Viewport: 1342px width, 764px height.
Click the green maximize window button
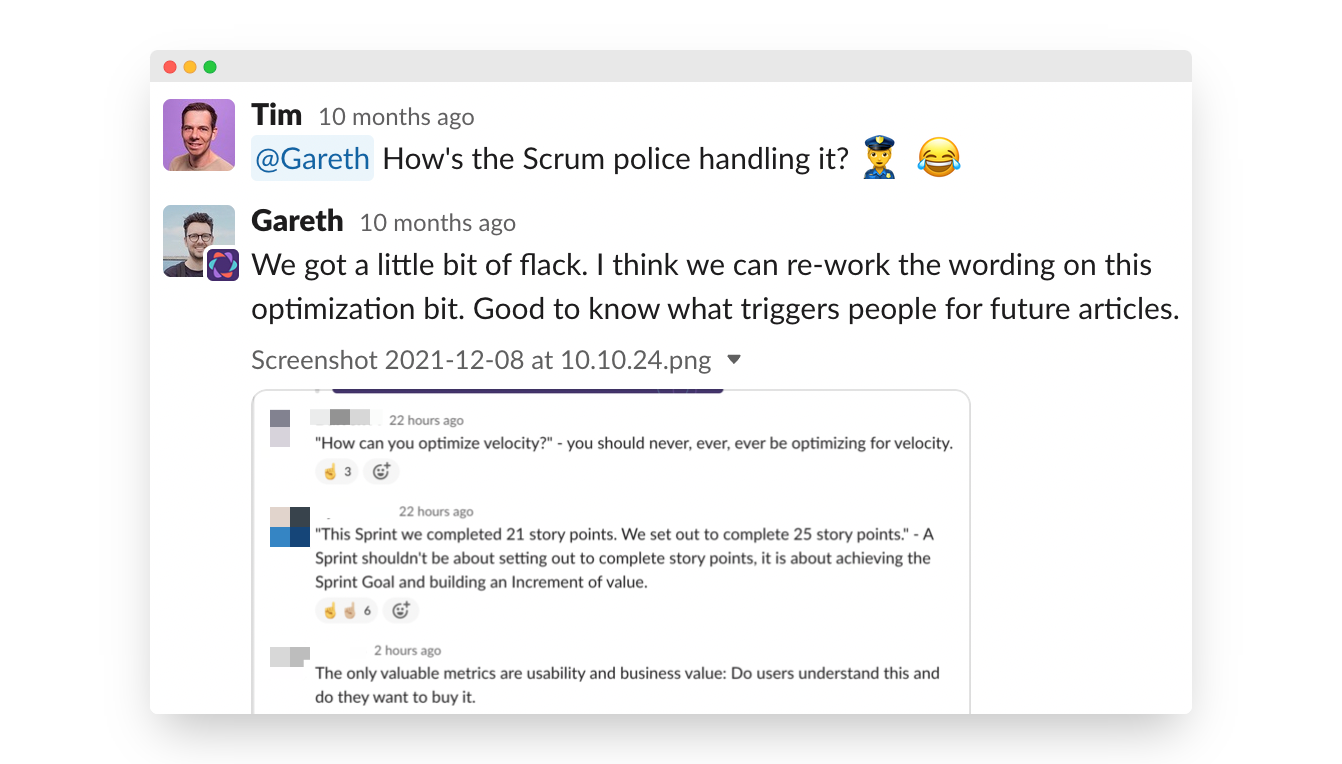tap(210, 67)
